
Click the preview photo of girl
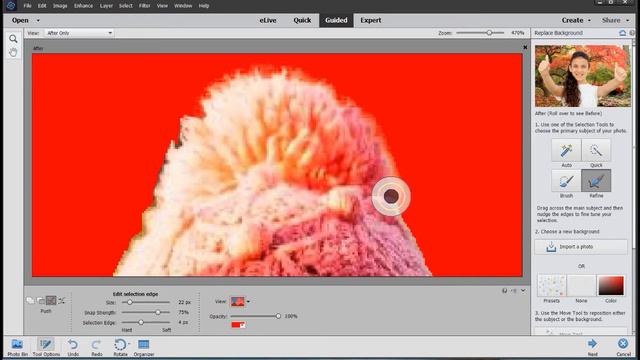click(582, 76)
